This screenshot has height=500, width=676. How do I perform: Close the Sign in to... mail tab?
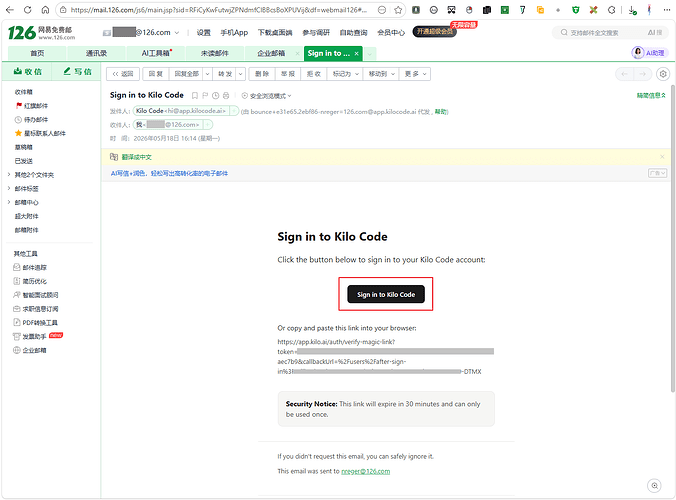click(x=357, y=53)
